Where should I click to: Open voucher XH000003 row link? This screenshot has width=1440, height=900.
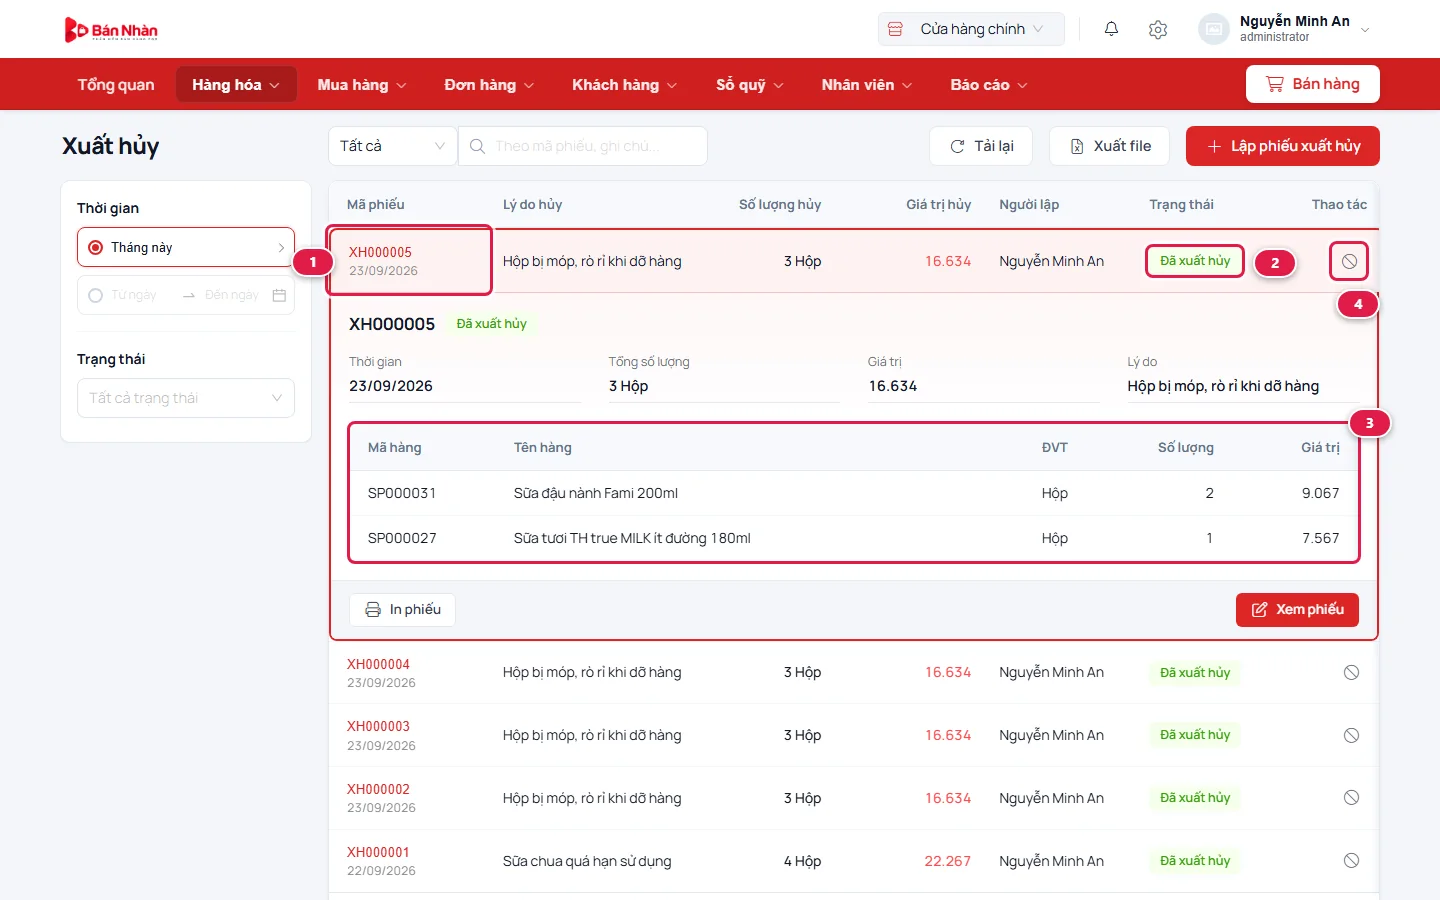(378, 727)
